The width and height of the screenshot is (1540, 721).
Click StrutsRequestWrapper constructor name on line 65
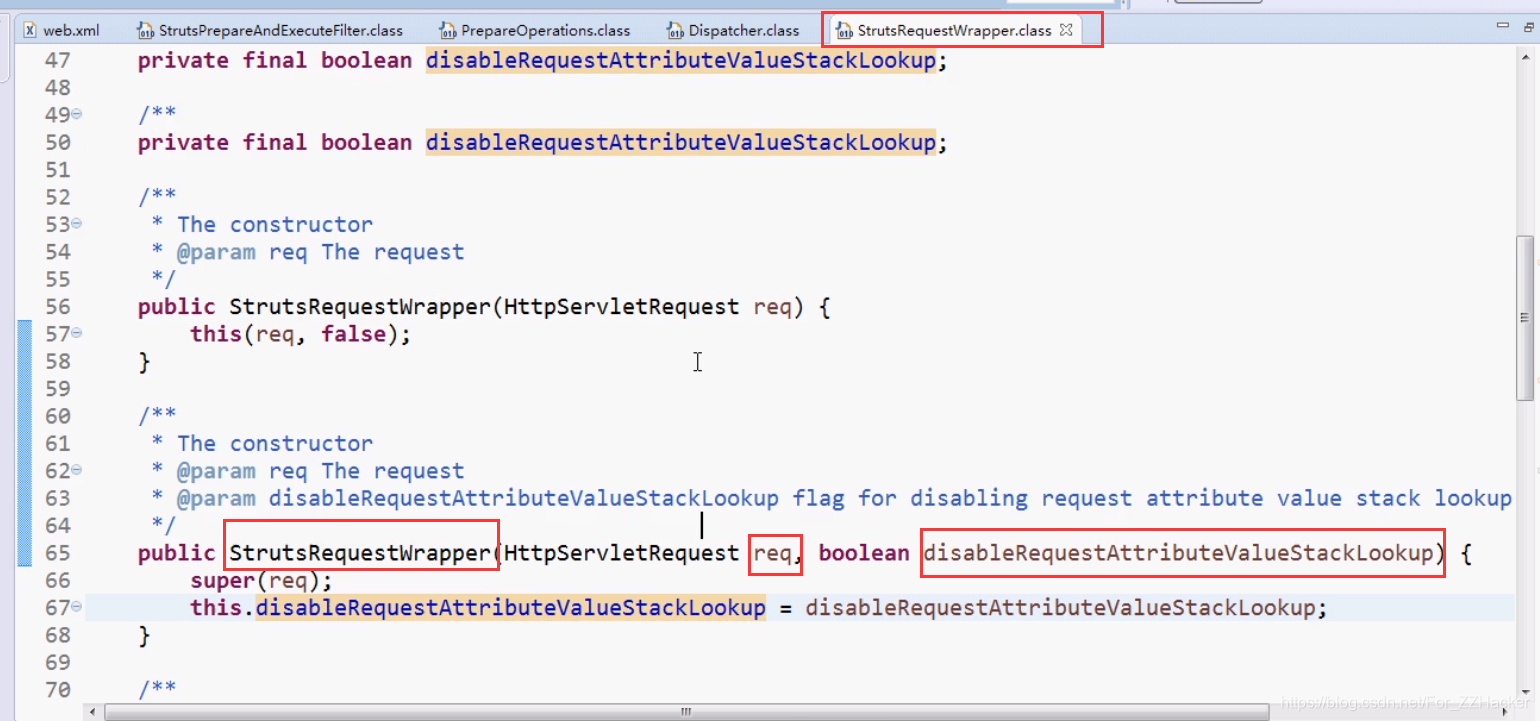pyautogui.click(x=360, y=553)
